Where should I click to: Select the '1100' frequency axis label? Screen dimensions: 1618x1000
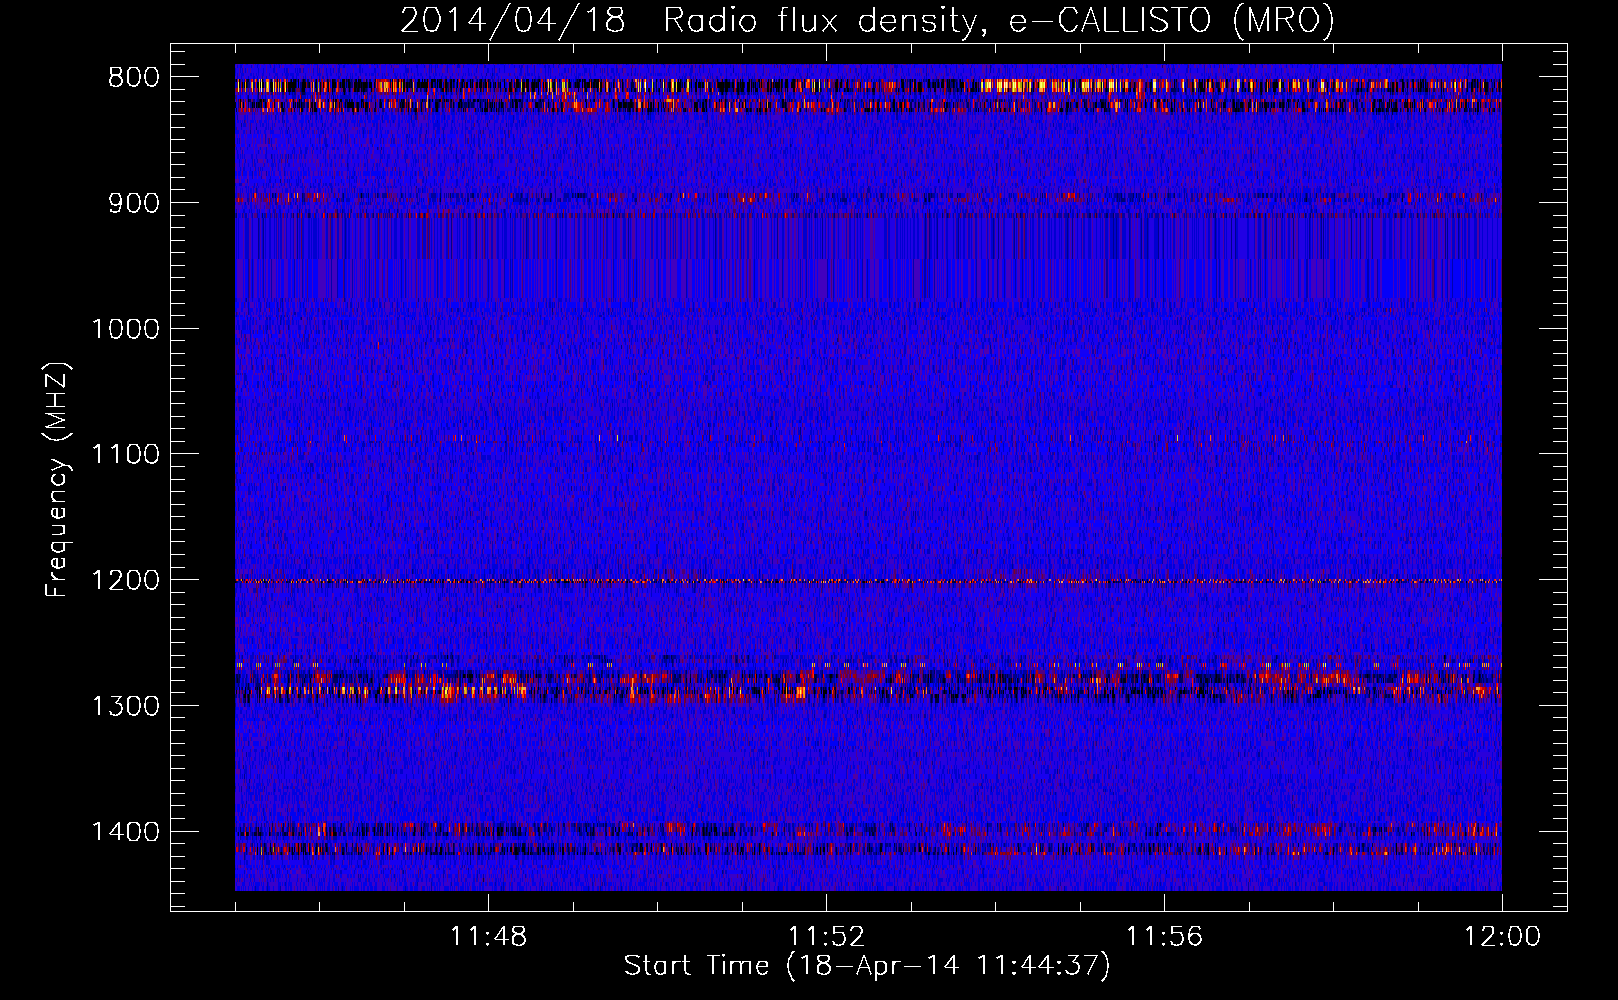(x=125, y=455)
